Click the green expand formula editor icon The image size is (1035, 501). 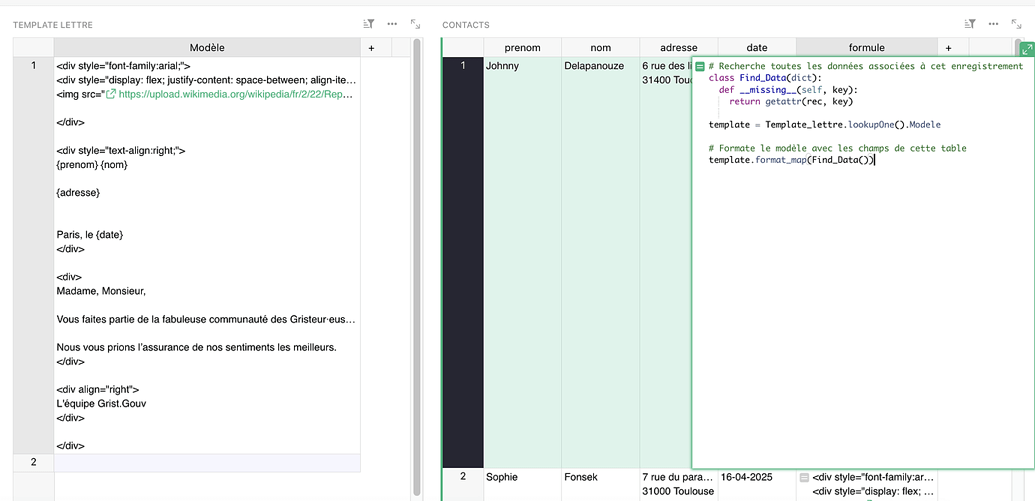tap(1026, 49)
